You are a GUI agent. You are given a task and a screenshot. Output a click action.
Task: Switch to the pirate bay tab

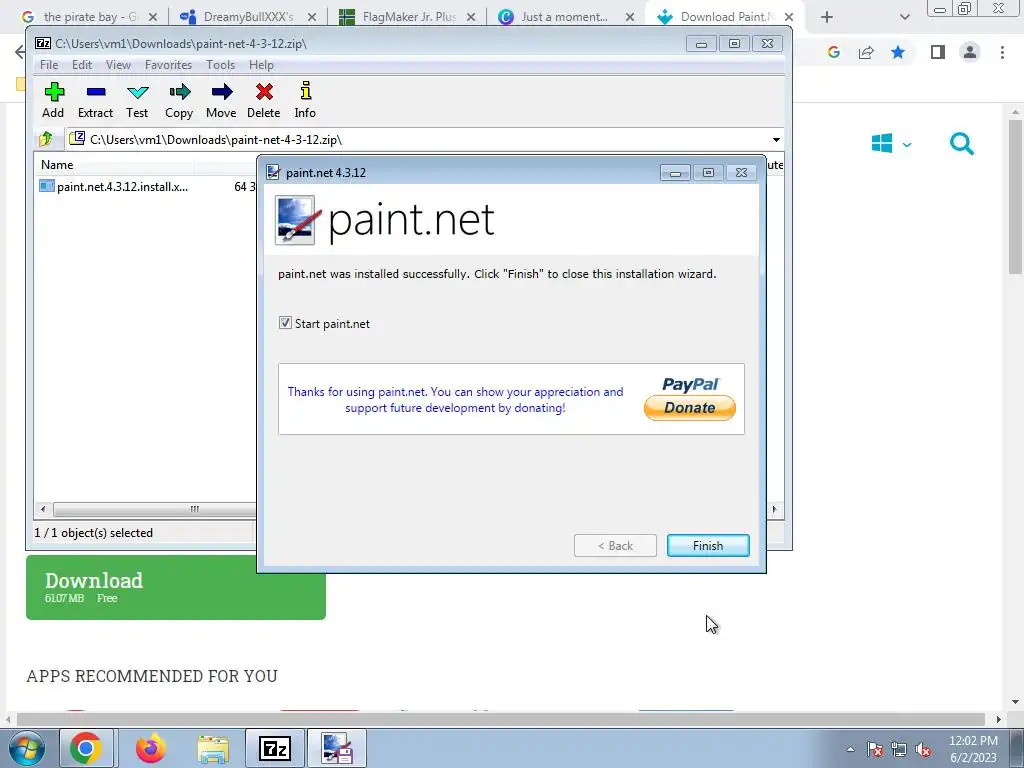(88, 17)
